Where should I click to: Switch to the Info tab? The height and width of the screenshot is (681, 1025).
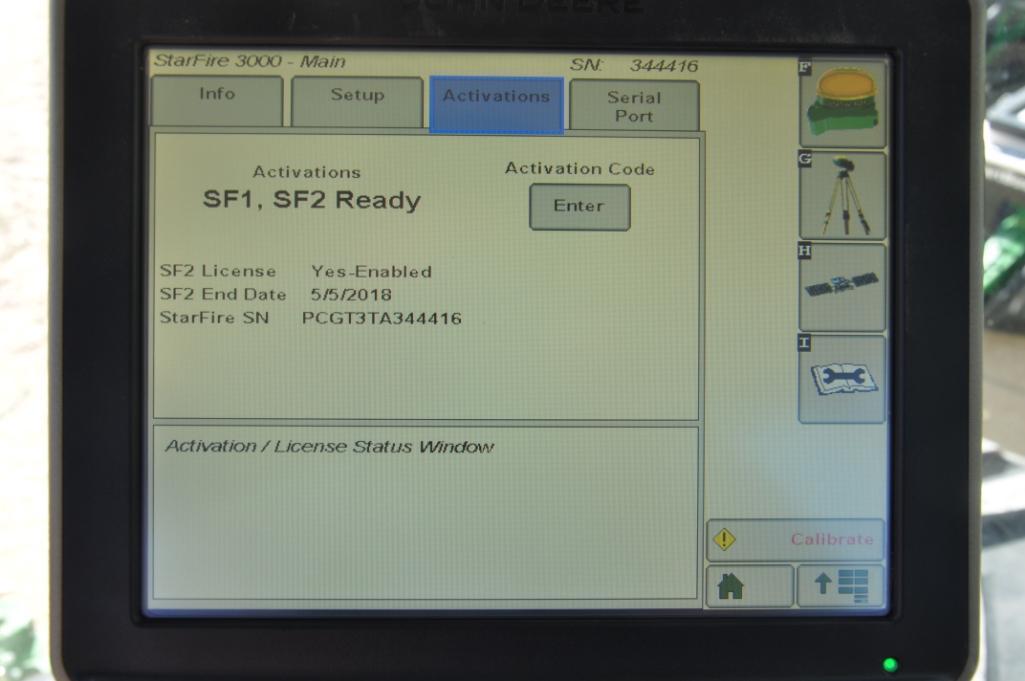coord(217,101)
